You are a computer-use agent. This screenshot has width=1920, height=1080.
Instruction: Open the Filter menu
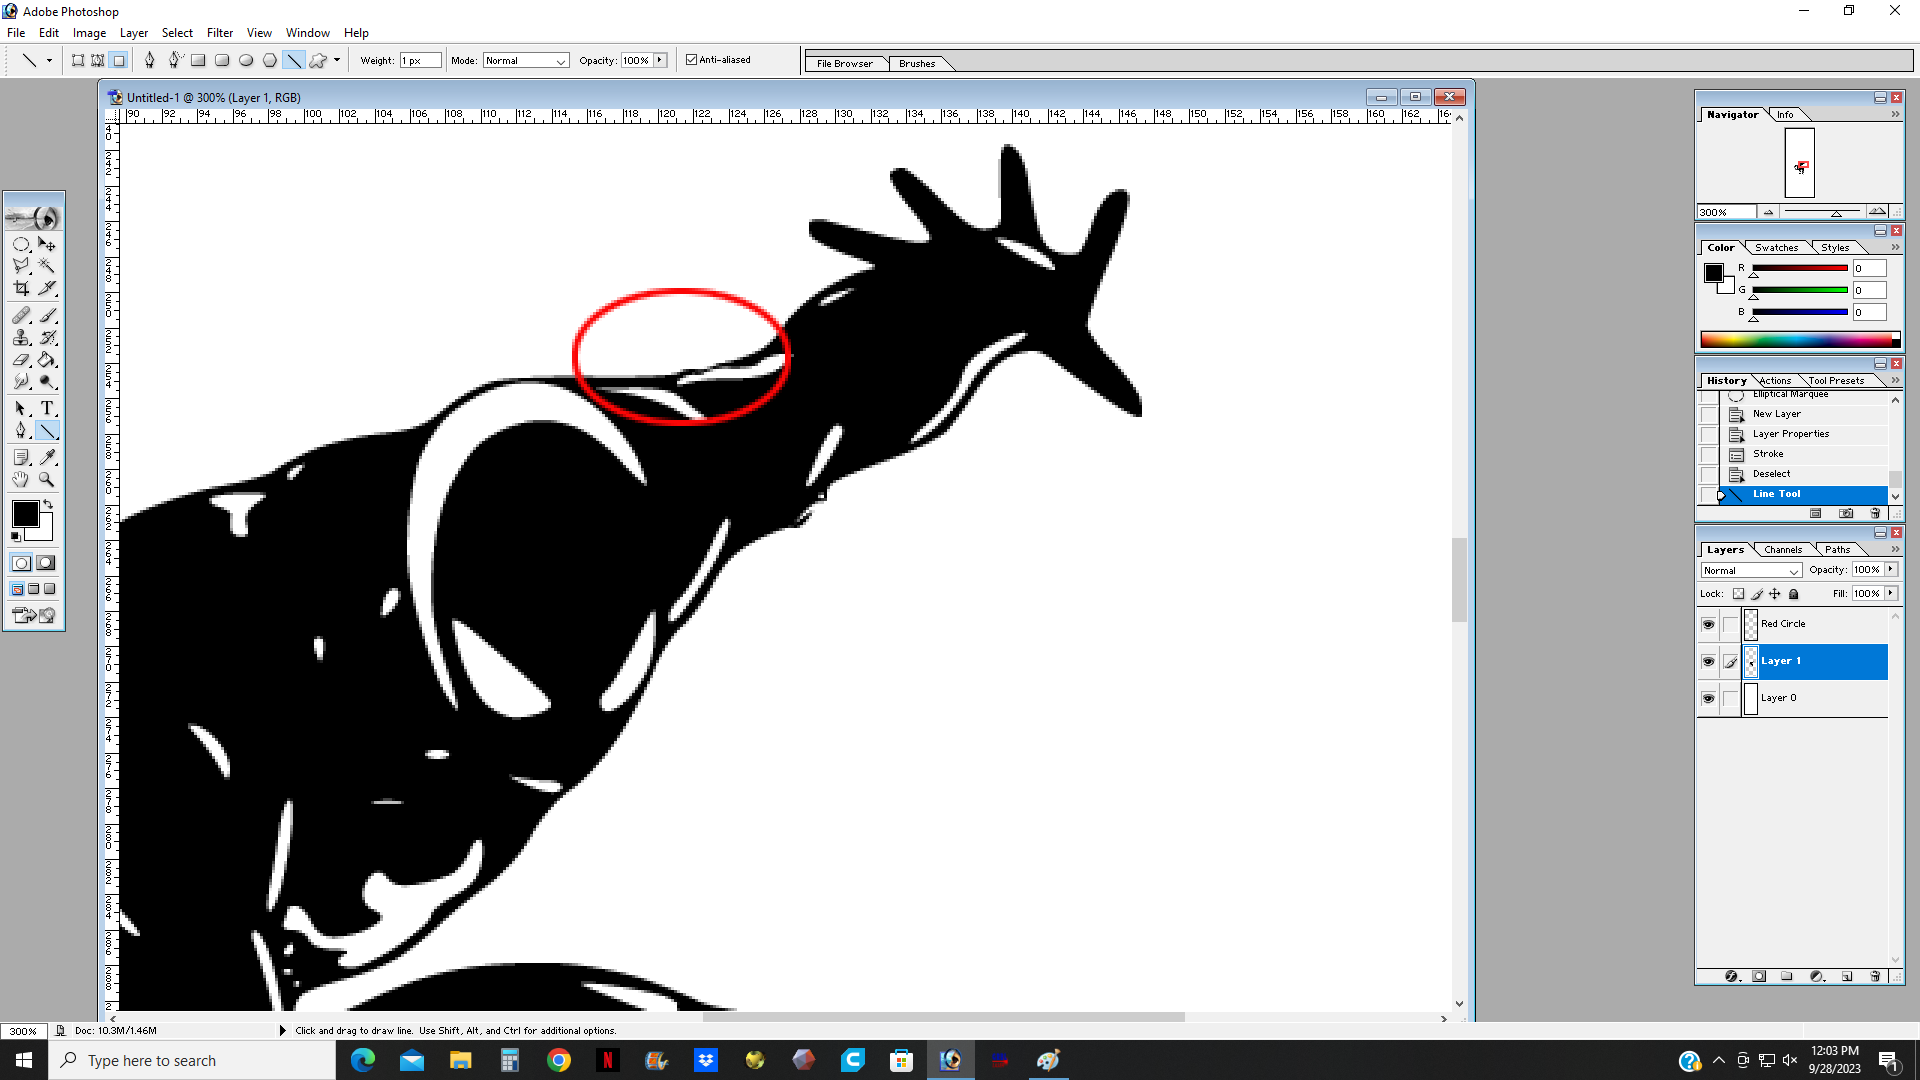point(219,33)
